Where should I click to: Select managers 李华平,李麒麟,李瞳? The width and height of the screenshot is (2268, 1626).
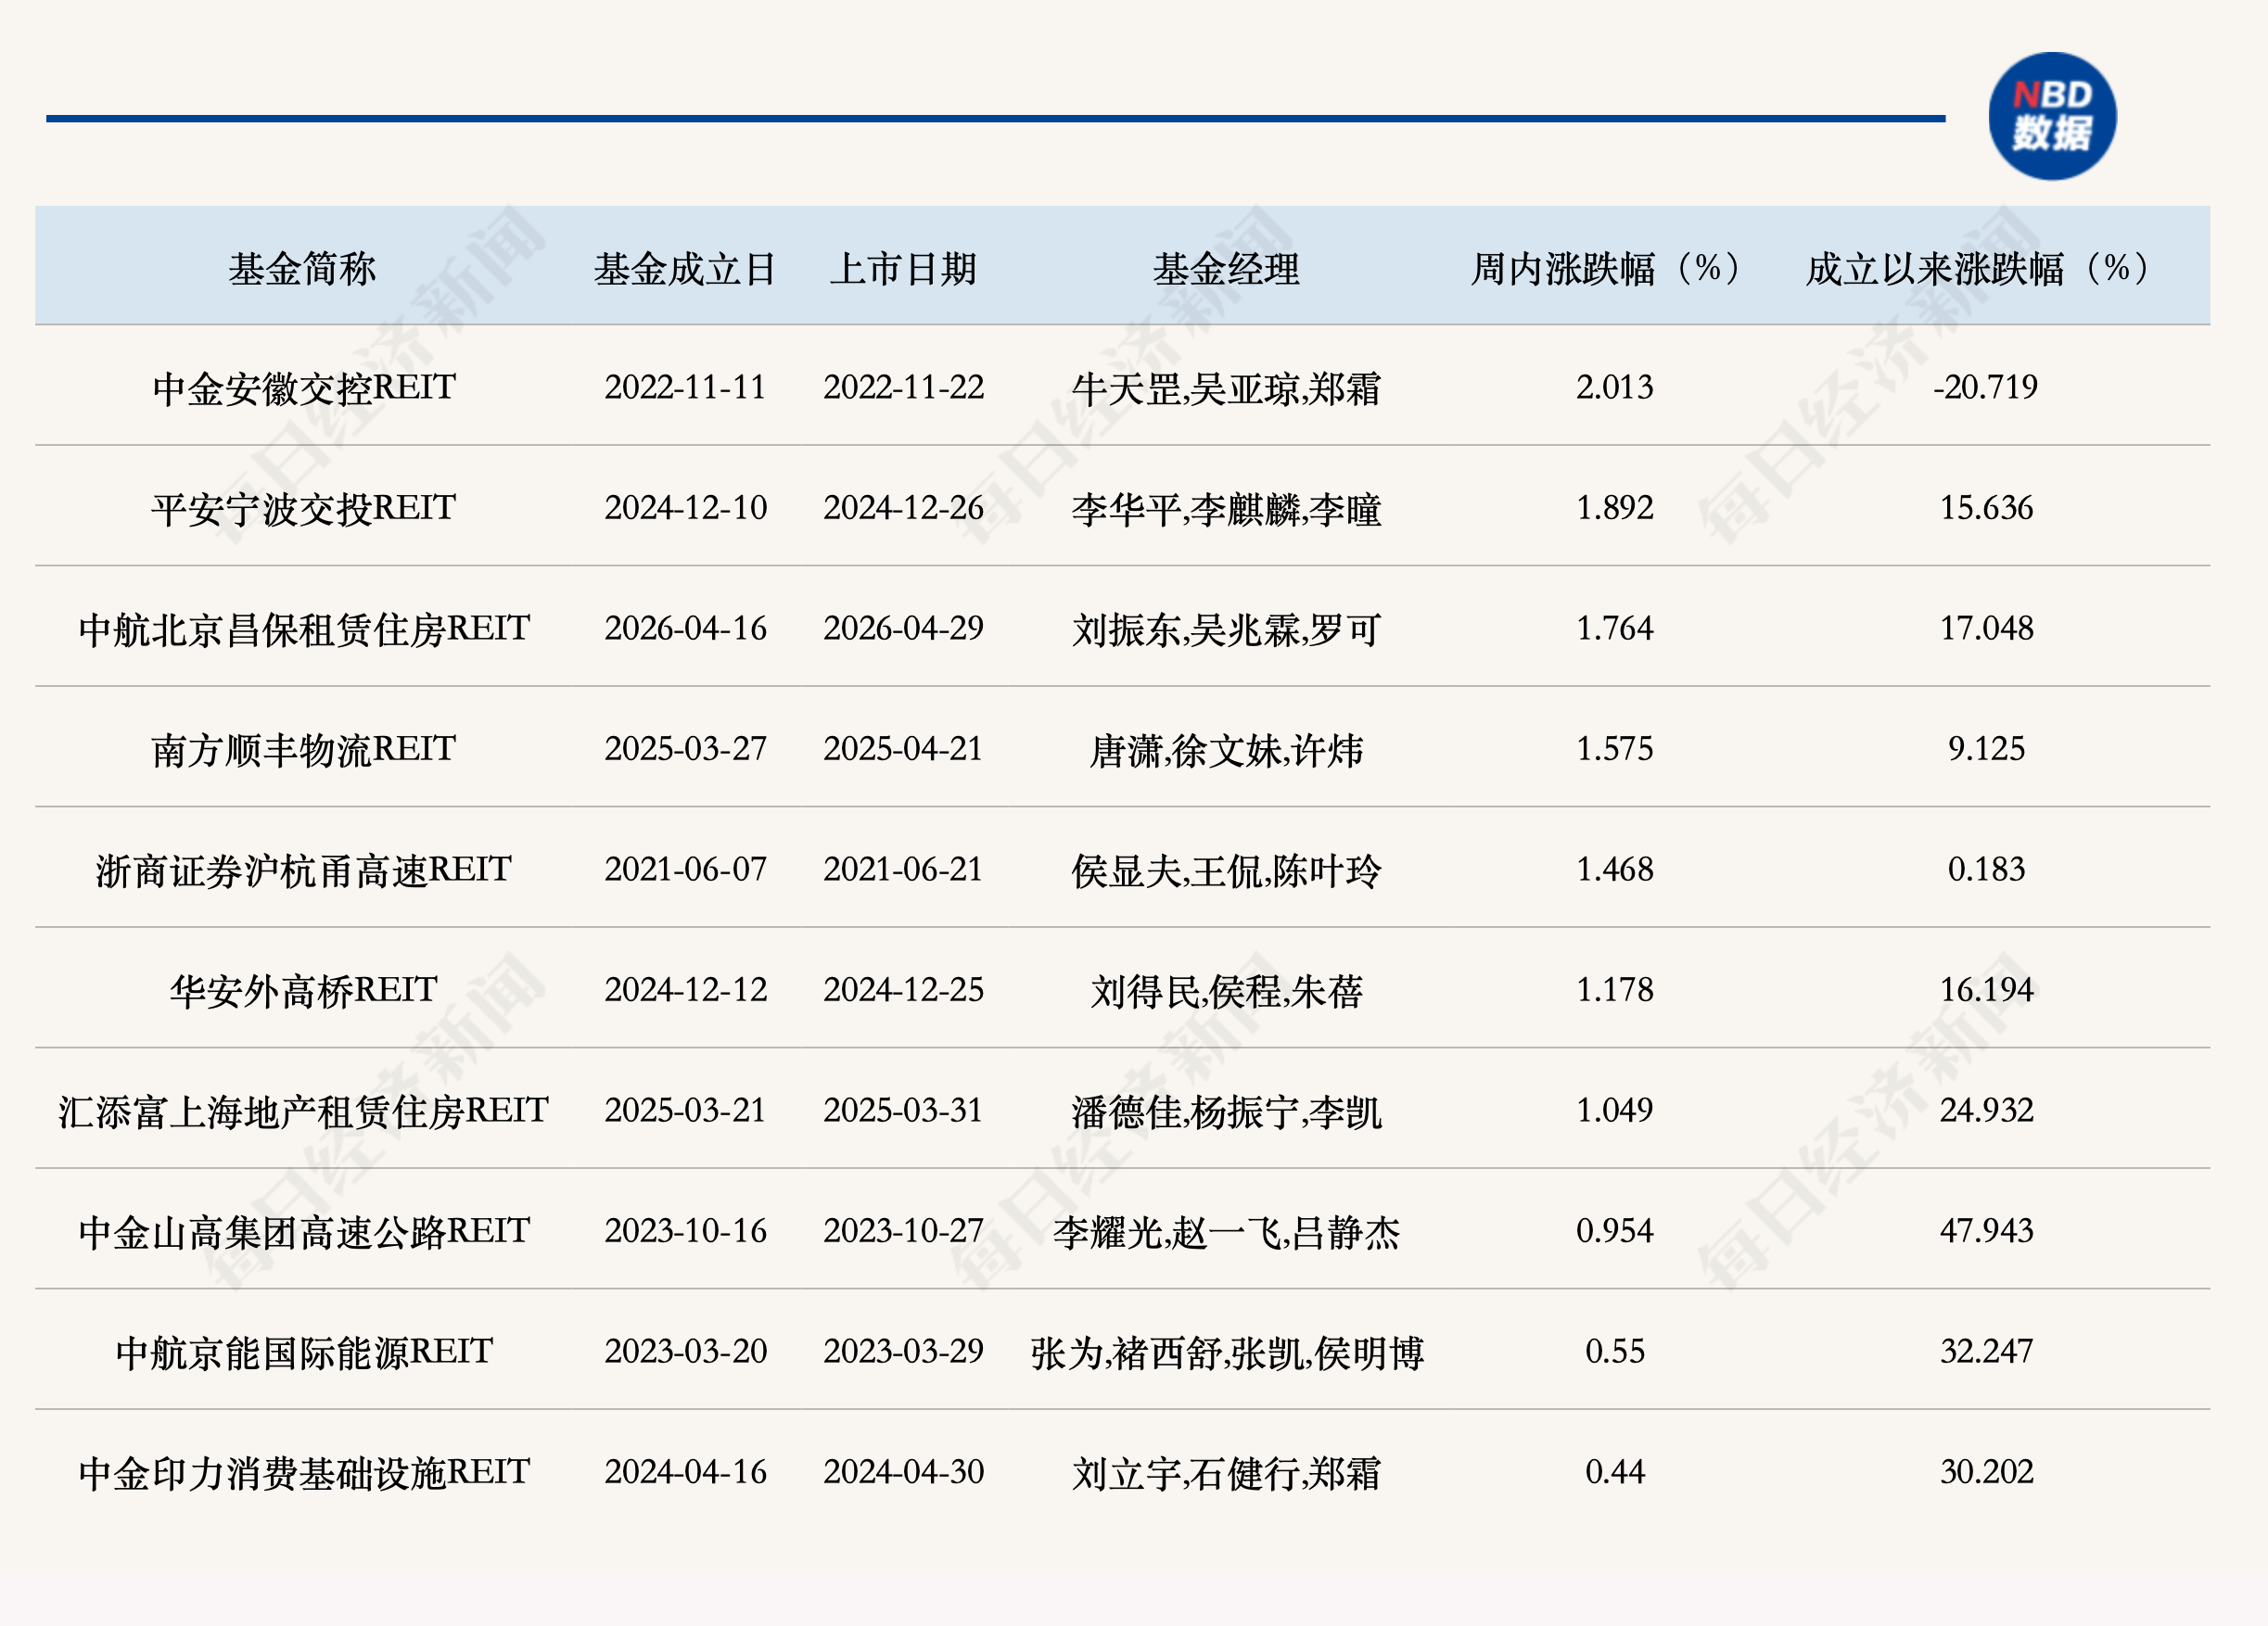pos(1226,509)
